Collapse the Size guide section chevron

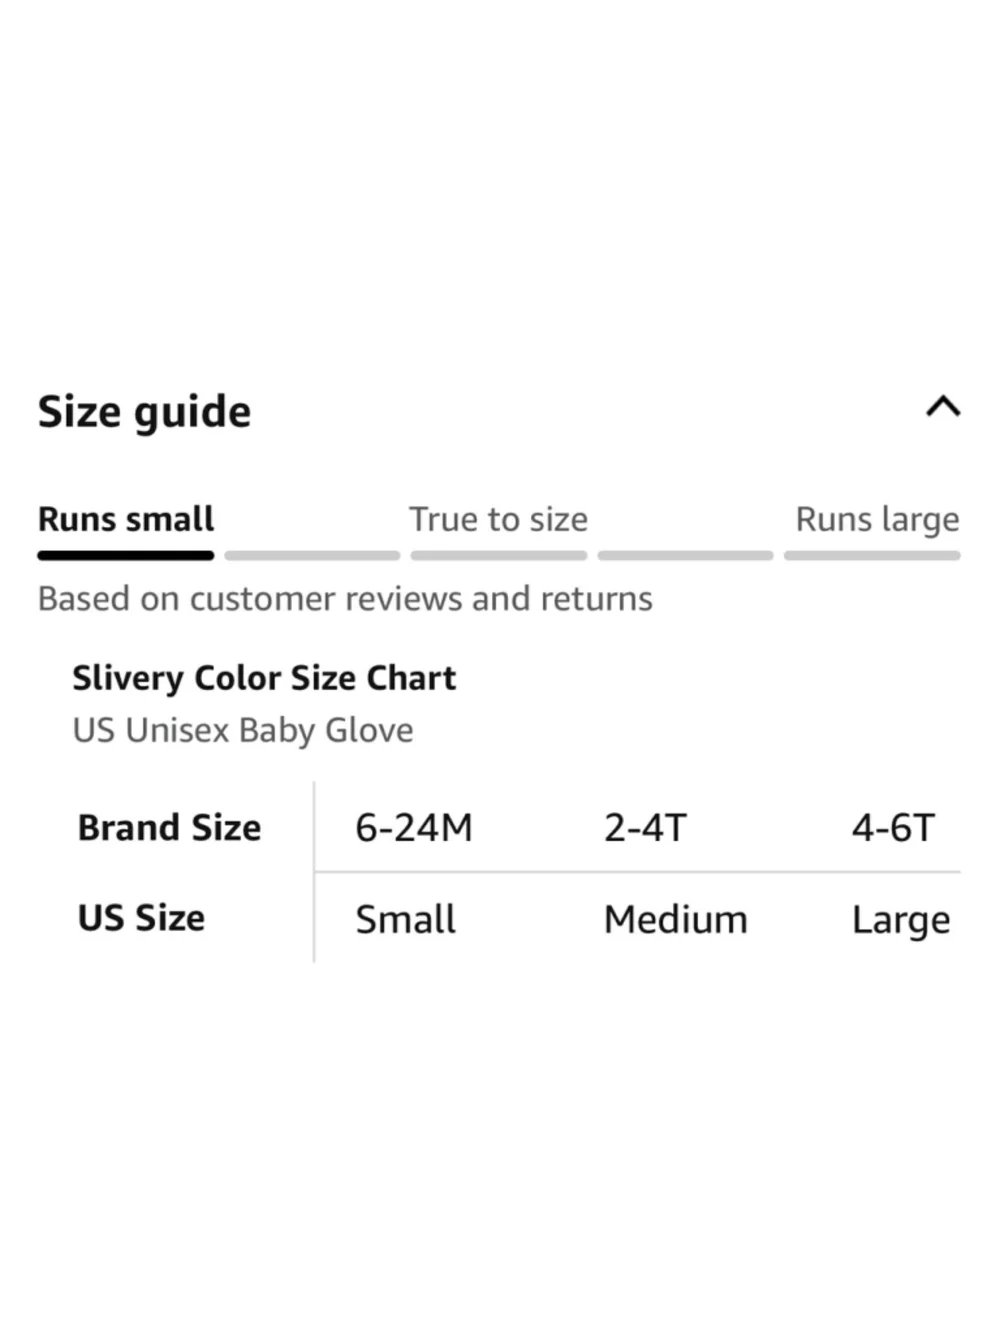click(x=943, y=406)
